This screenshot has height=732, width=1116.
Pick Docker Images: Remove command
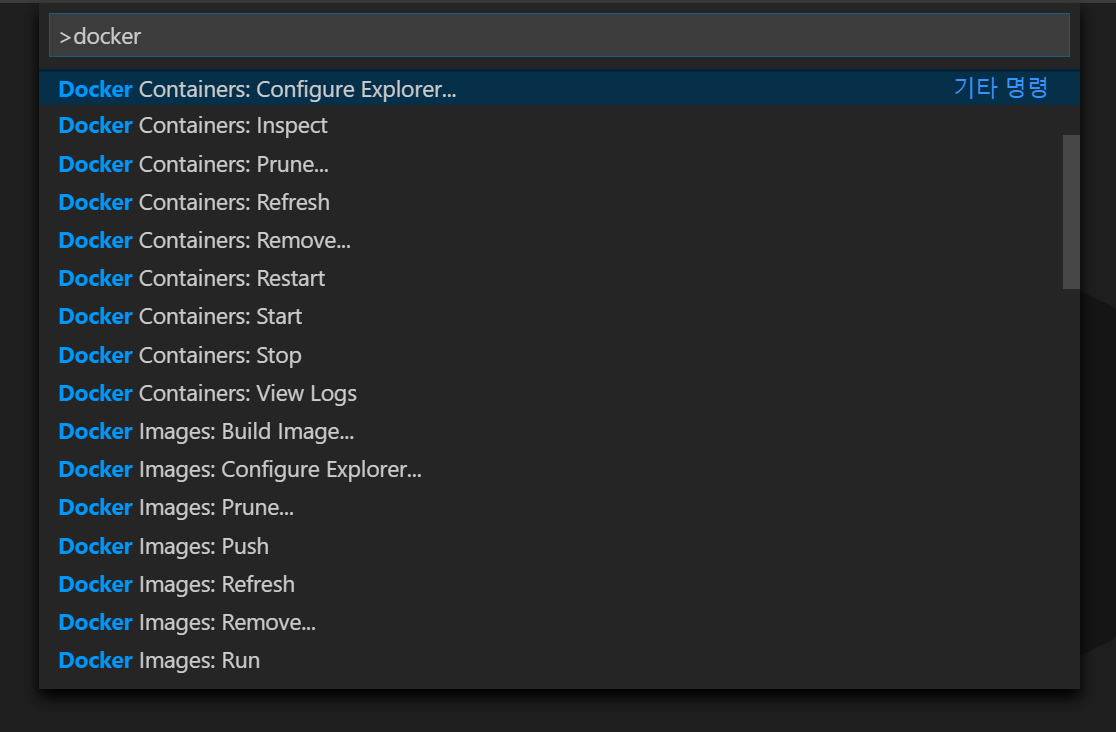(559, 622)
